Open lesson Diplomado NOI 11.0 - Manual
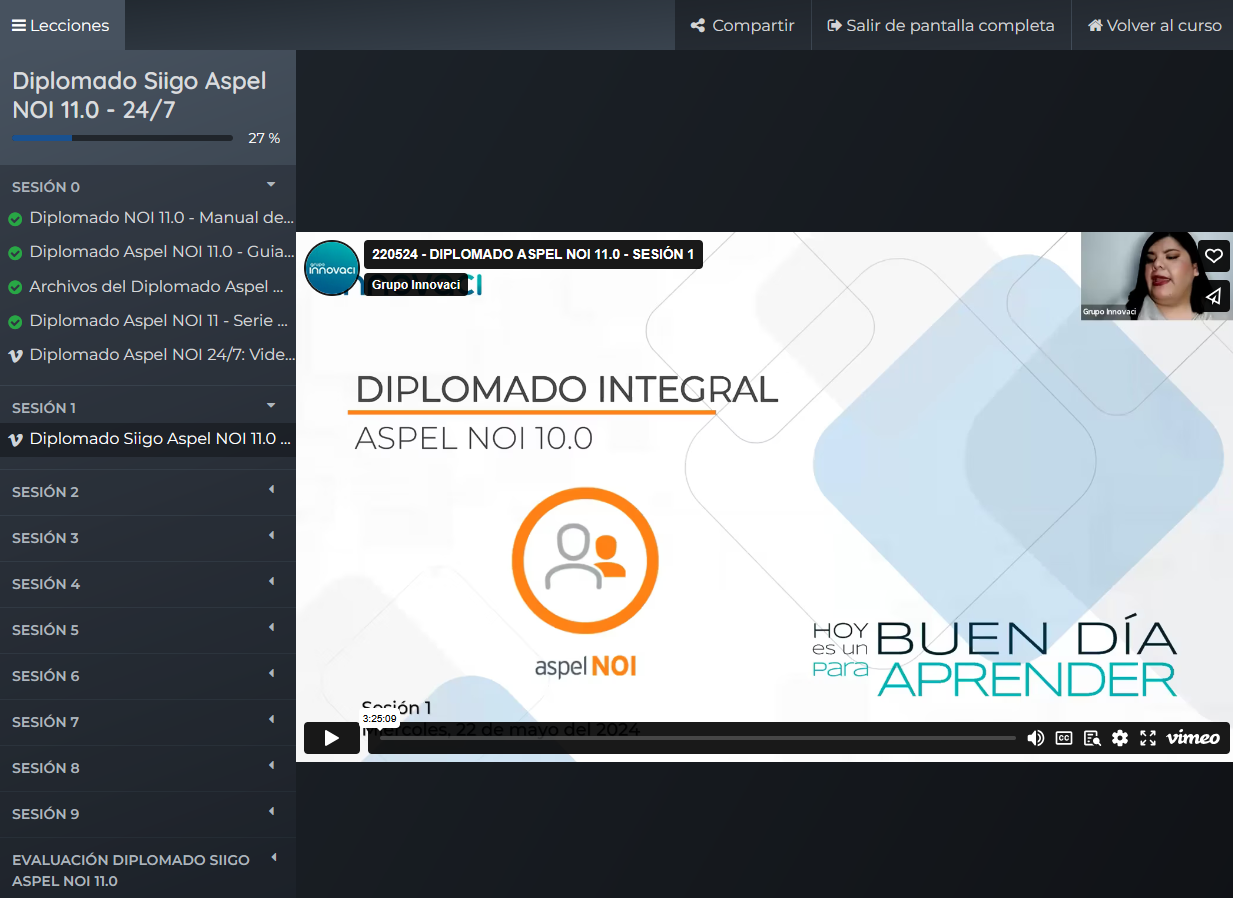 (x=162, y=217)
